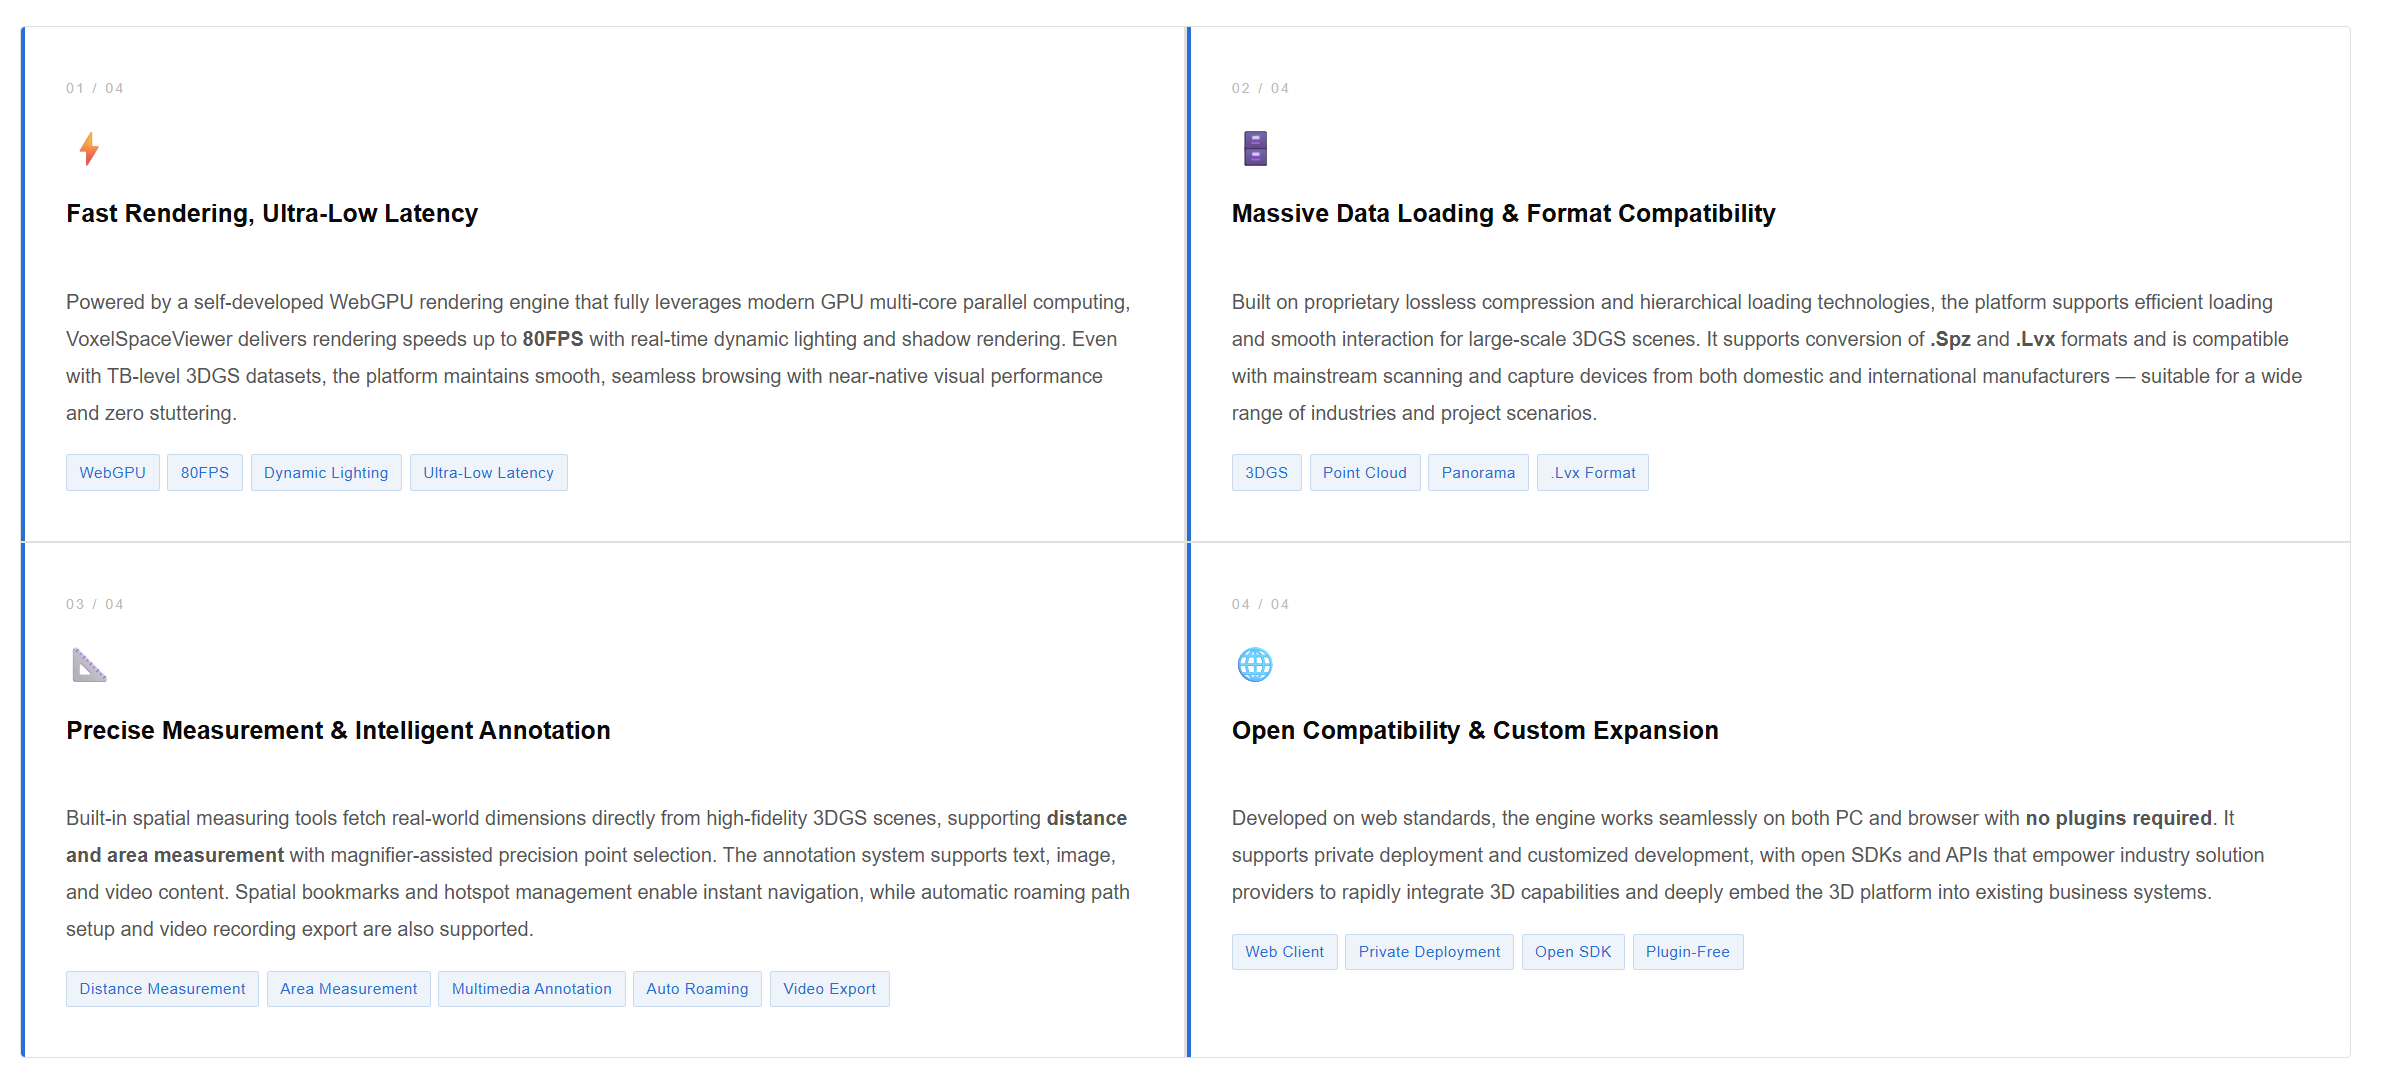
Task: Click the Multimedia Annotation tag
Action: (x=532, y=989)
